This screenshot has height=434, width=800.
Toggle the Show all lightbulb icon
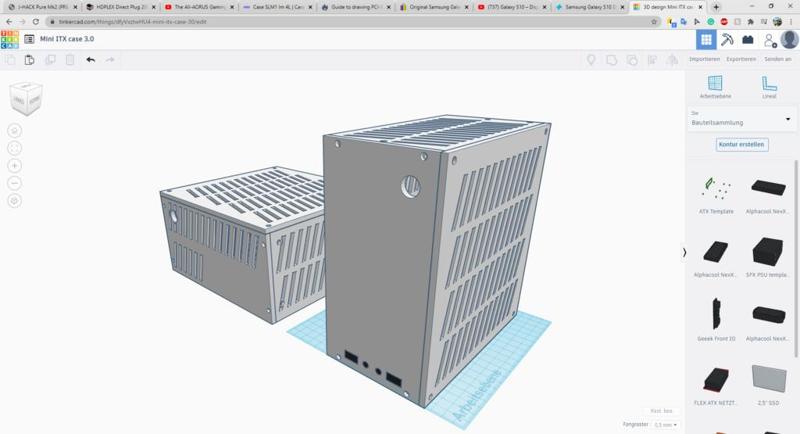coord(591,60)
